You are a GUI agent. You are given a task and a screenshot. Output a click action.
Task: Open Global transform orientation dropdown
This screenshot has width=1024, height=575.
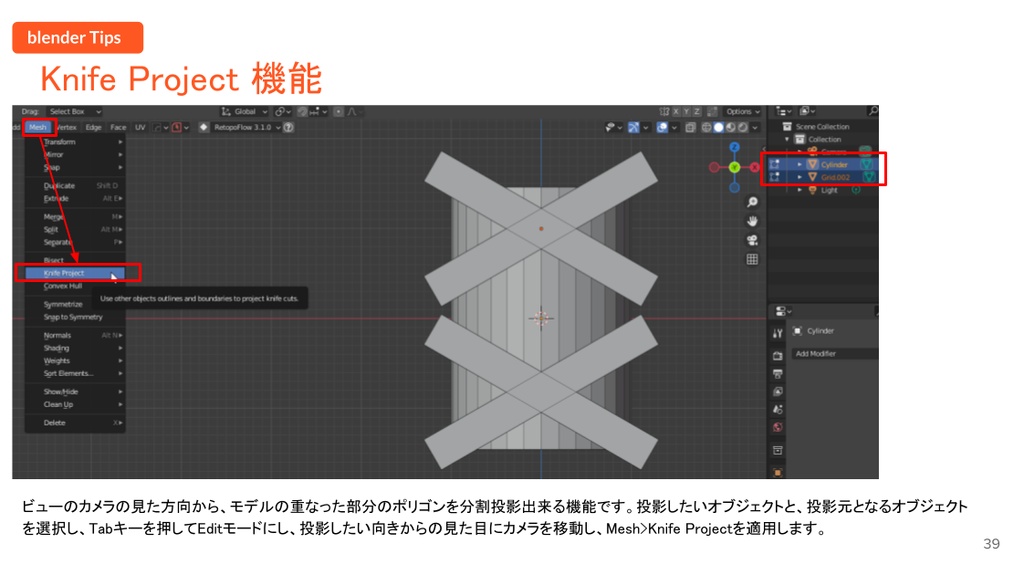pos(245,112)
